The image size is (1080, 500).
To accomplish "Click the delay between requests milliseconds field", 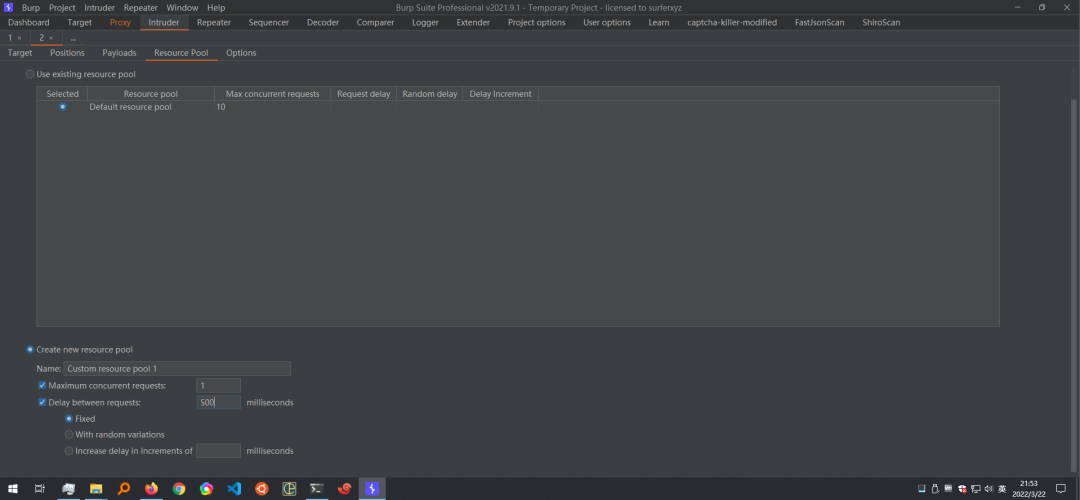I will (218, 402).
